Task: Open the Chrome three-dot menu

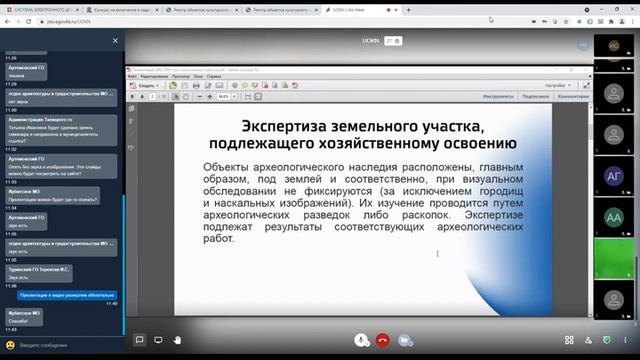Action: (633, 21)
